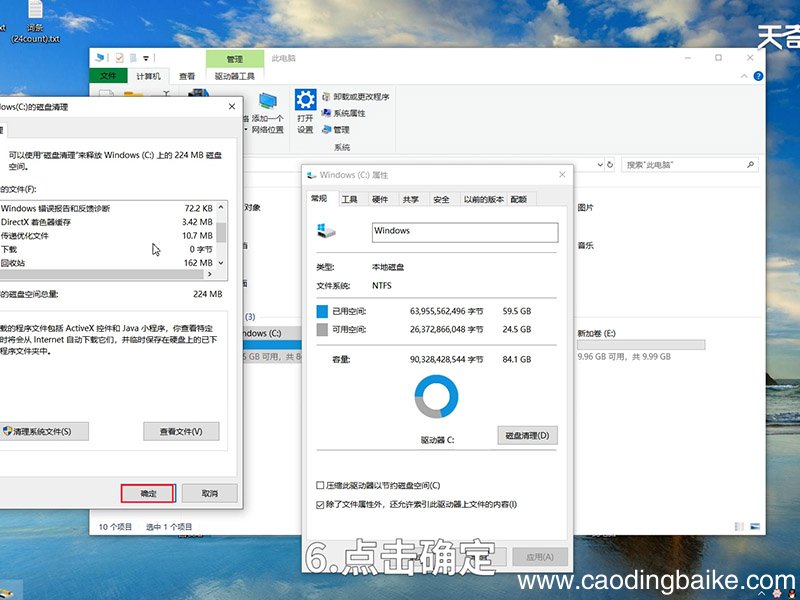Click the file list scroll-down arrow
The height and width of the screenshot is (600, 800).
click(221, 263)
